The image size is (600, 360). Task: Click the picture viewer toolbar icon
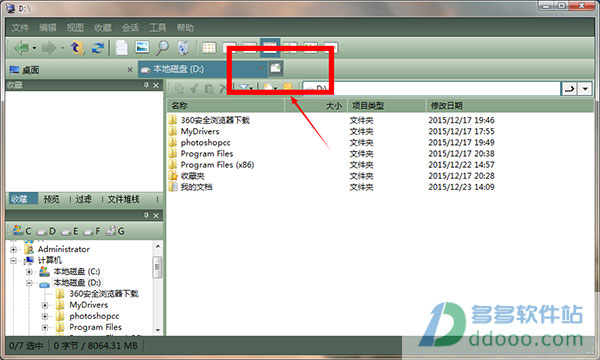[x=142, y=47]
